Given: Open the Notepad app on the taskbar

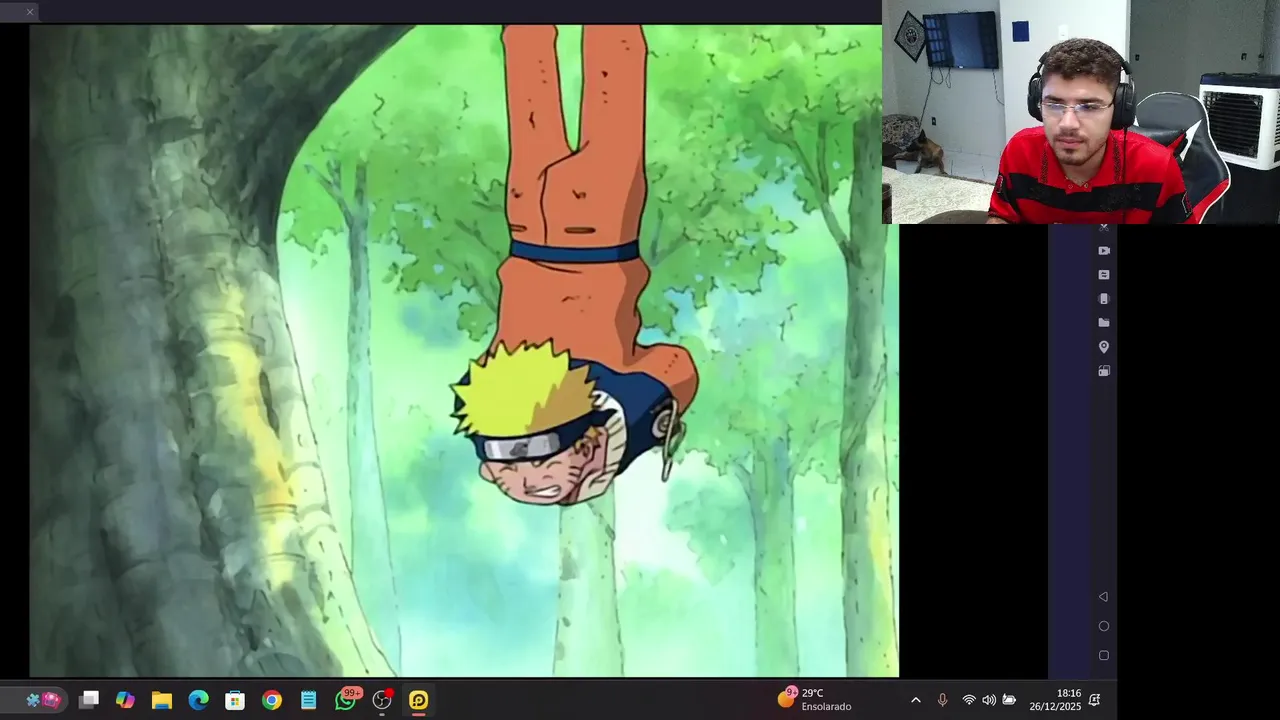Looking at the screenshot, I should 309,700.
